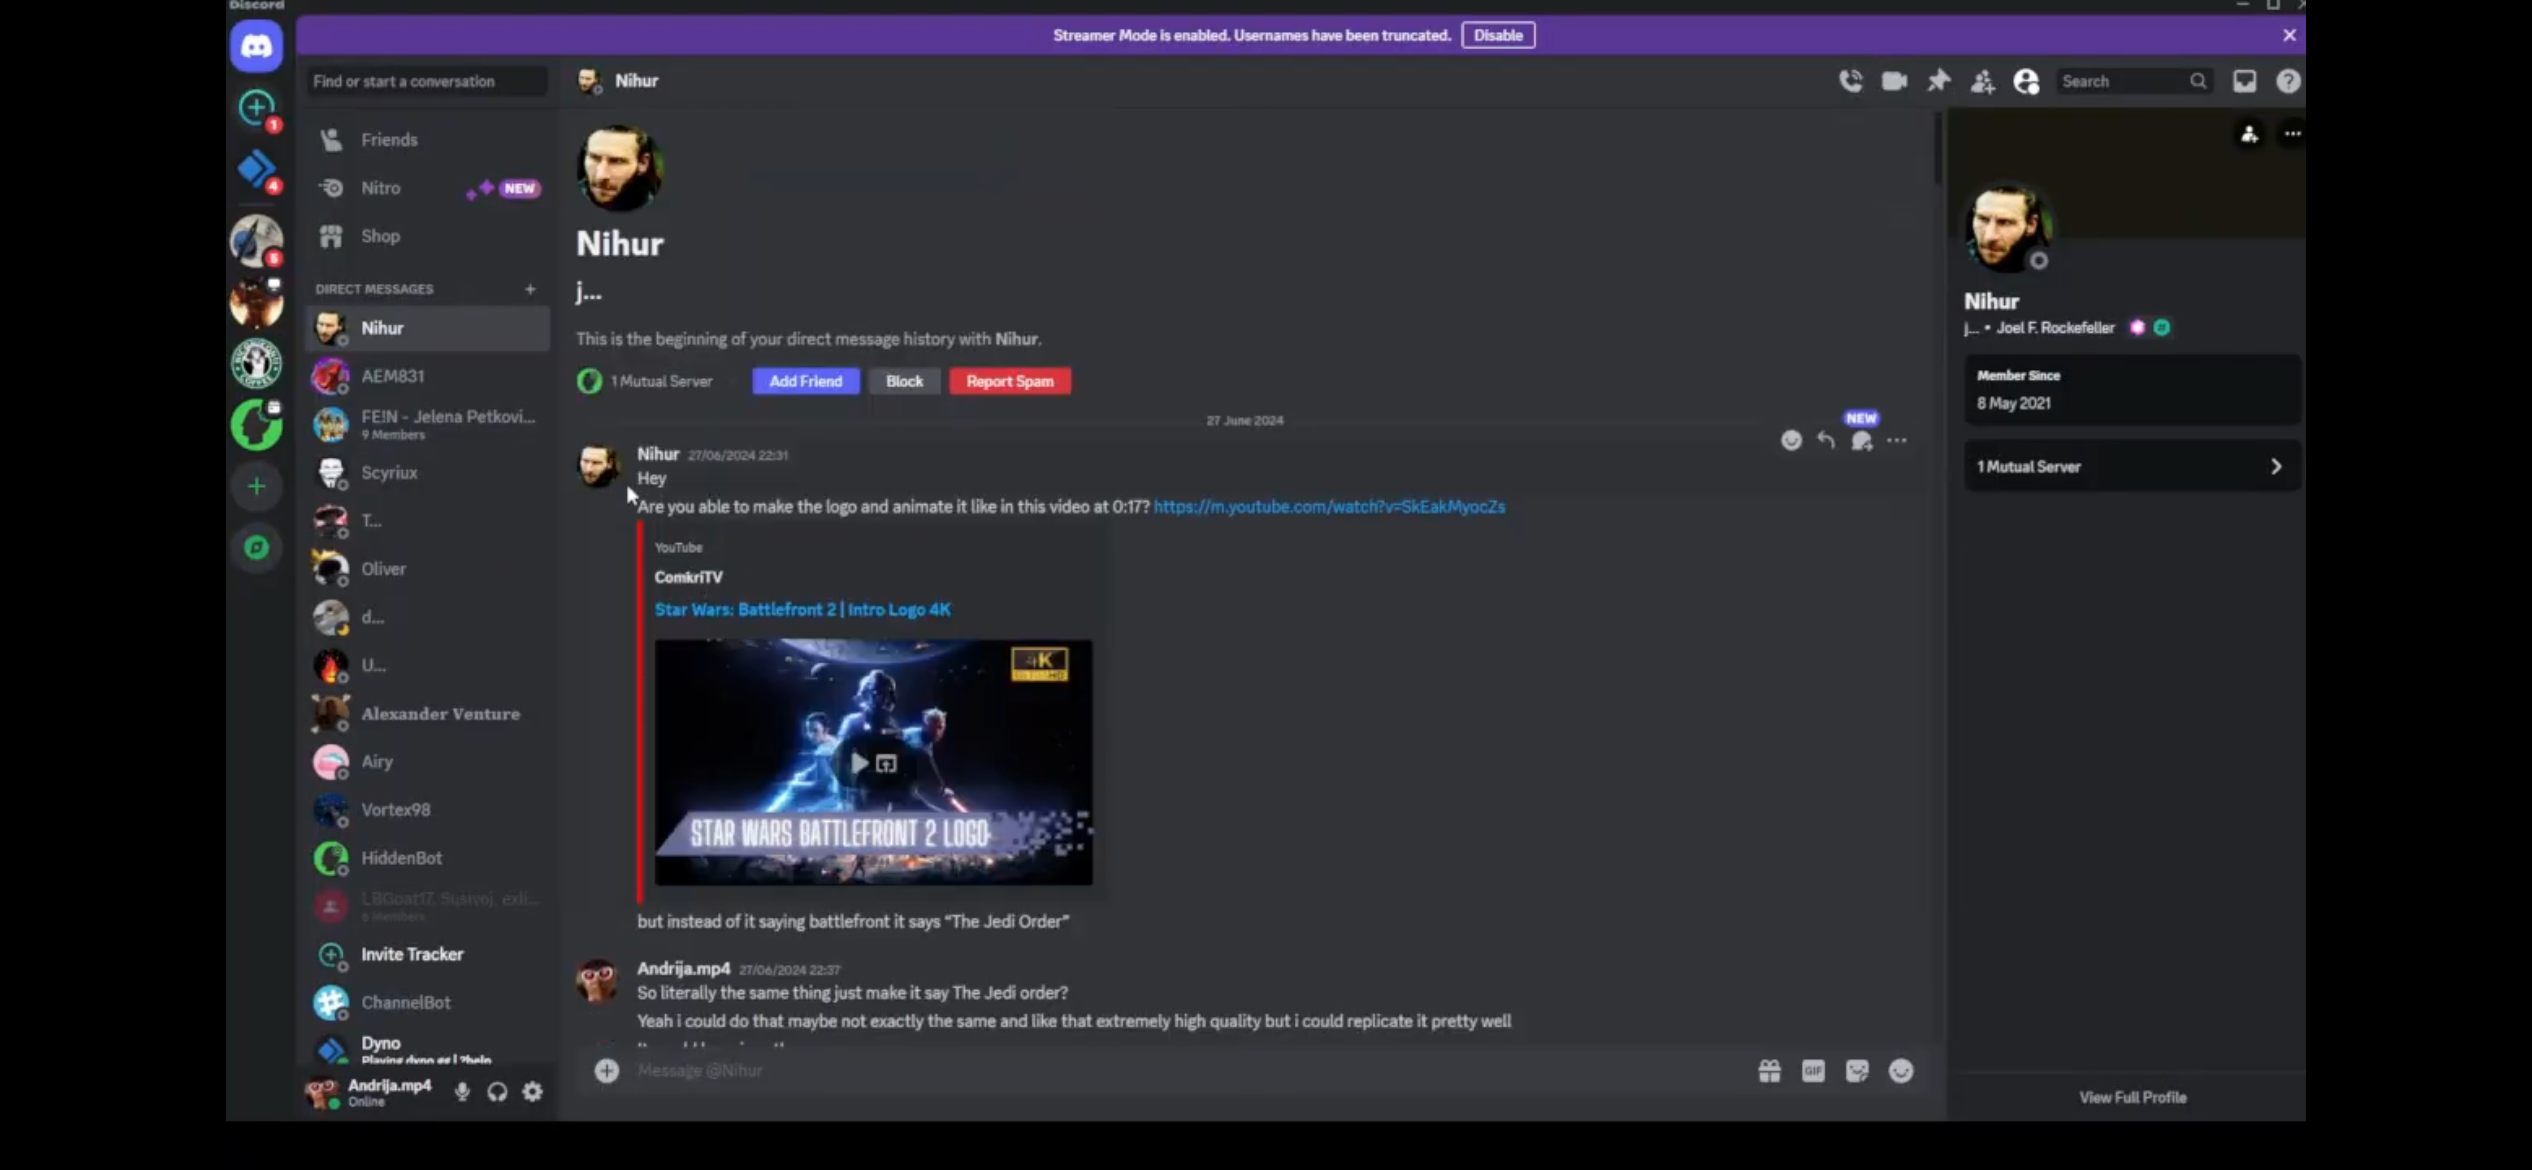Image resolution: width=2532 pixels, height=1170 pixels.
Task: Open the GIF picker
Action: [1813, 1071]
